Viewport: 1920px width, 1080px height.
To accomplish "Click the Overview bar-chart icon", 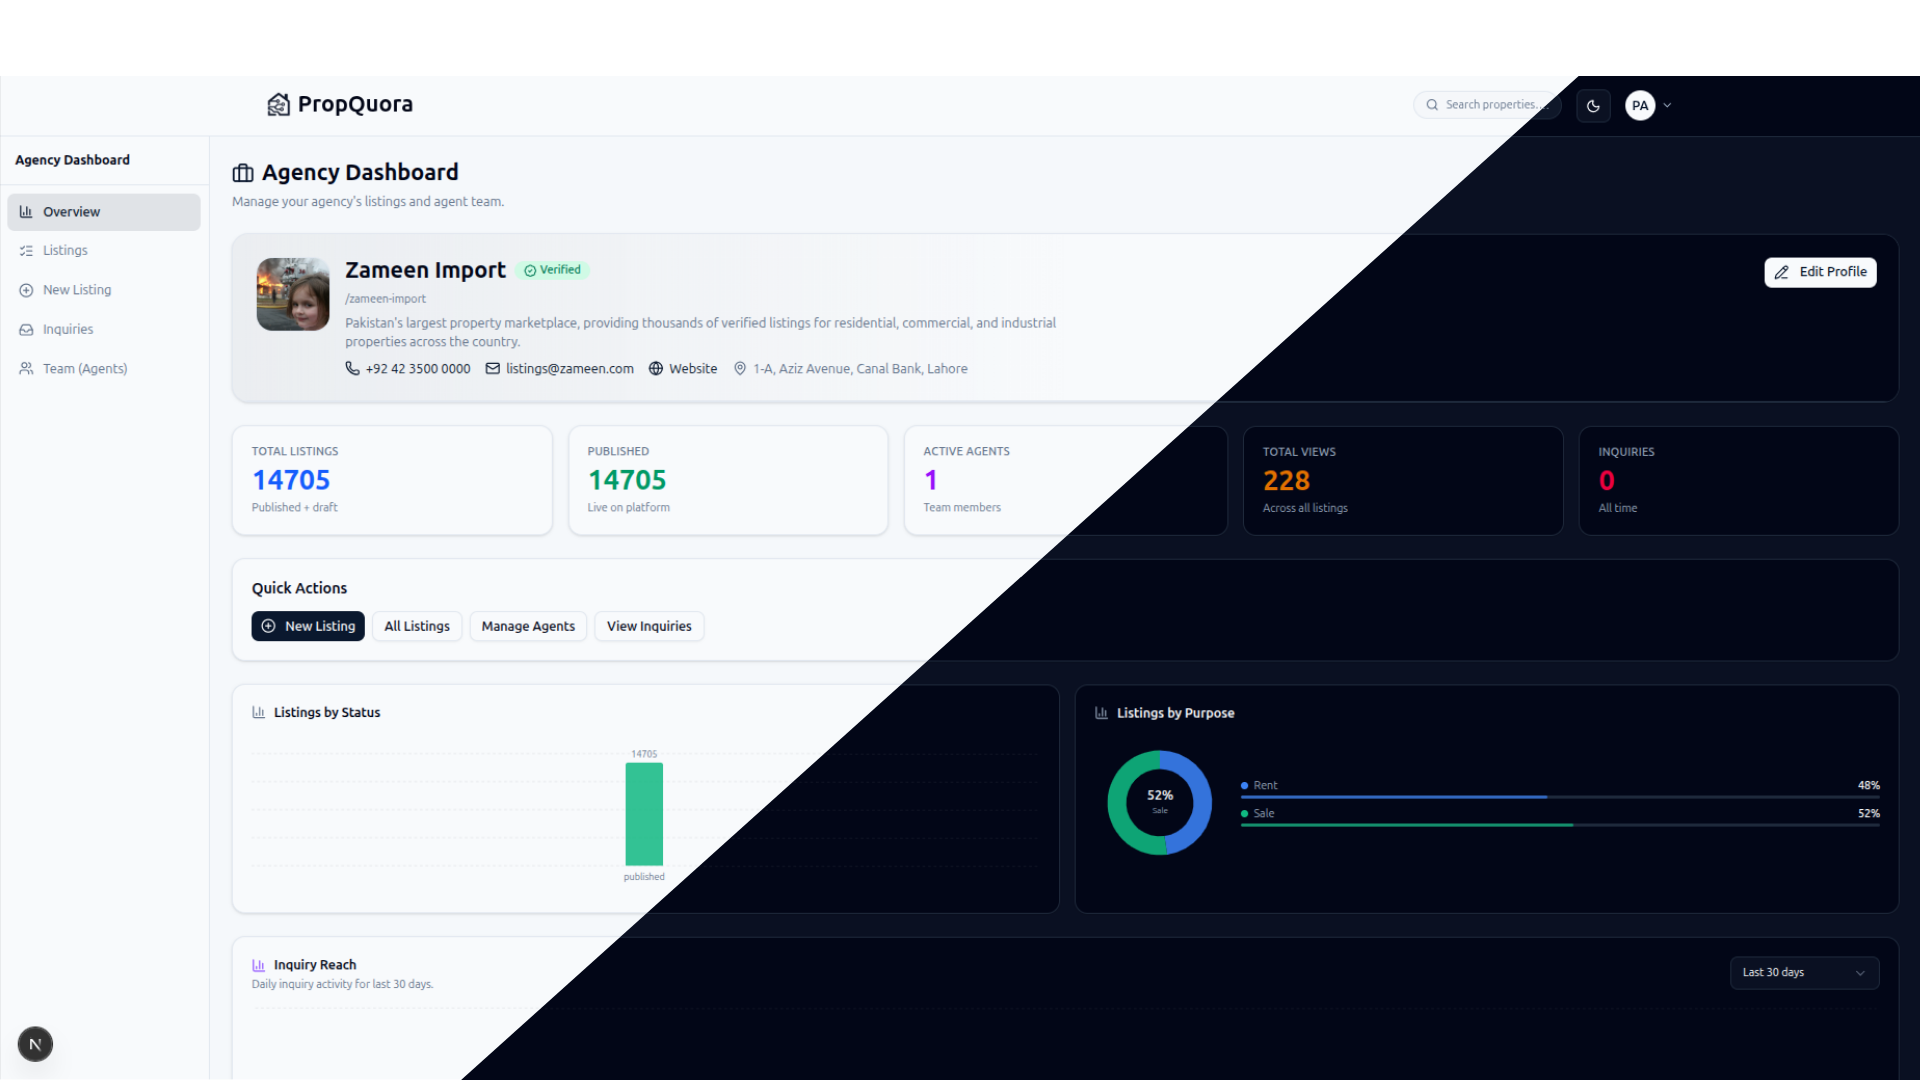I will [x=26, y=212].
